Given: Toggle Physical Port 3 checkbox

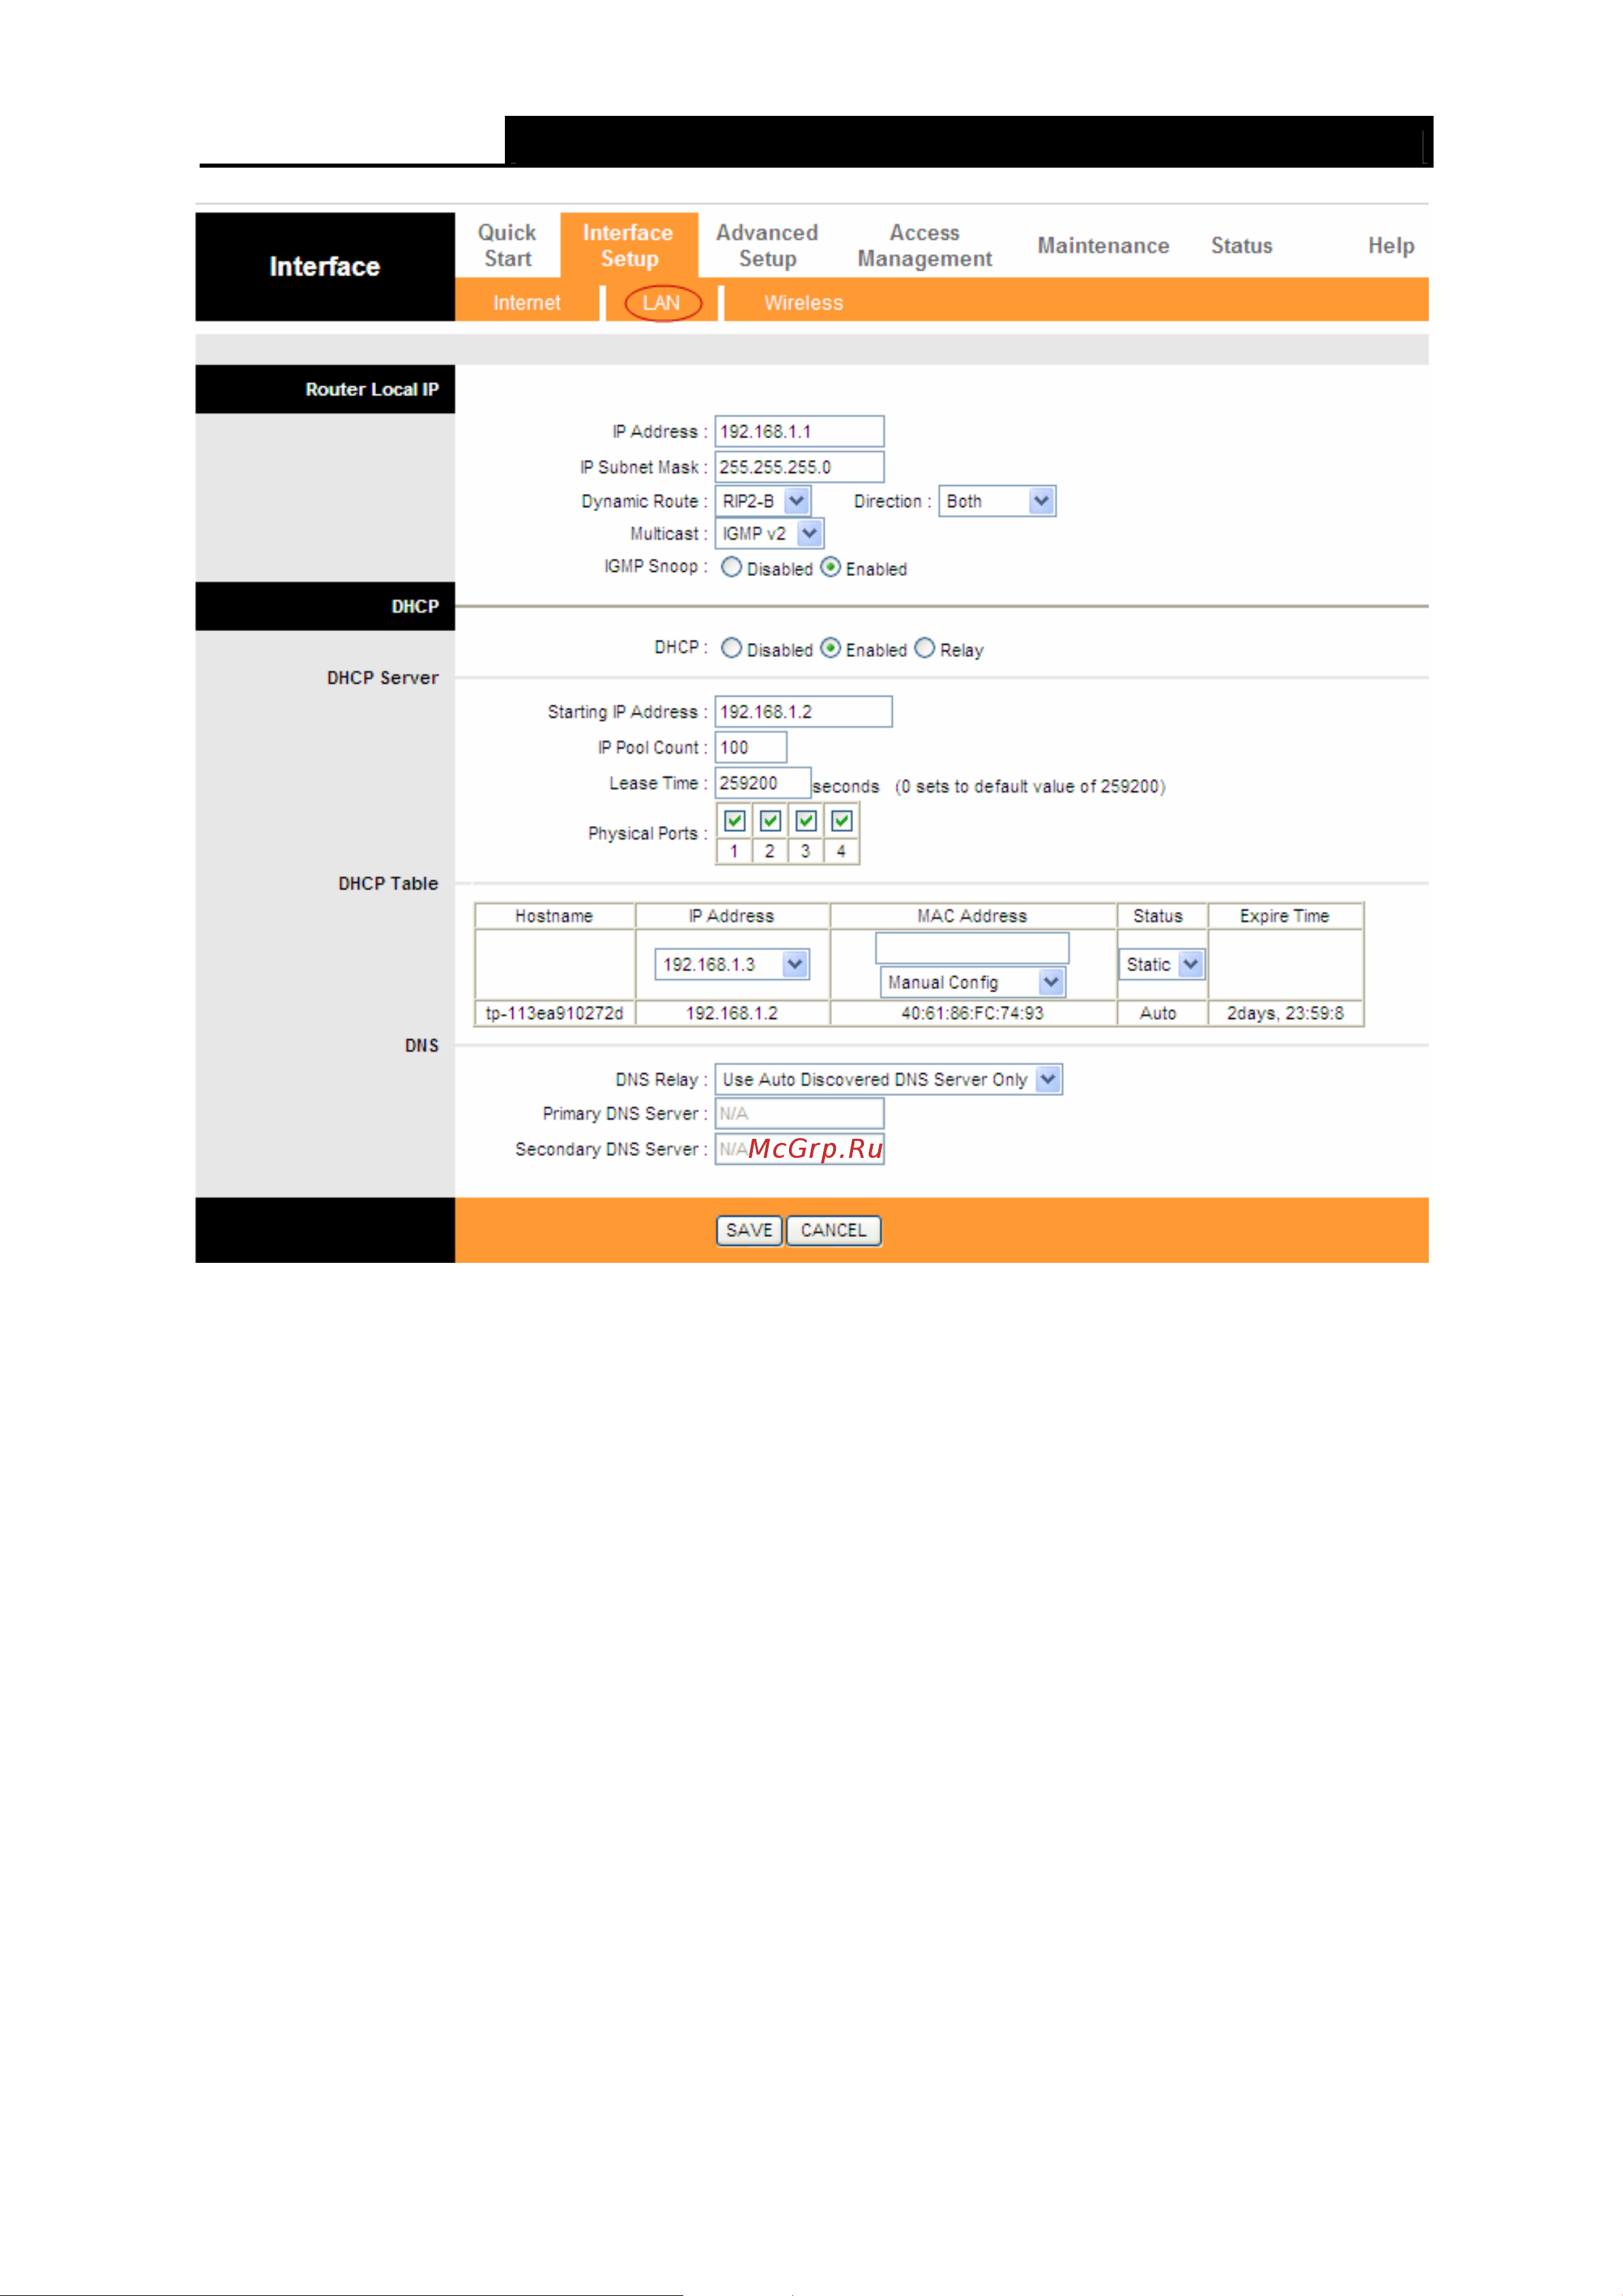Looking at the screenshot, I should click(x=806, y=821).
